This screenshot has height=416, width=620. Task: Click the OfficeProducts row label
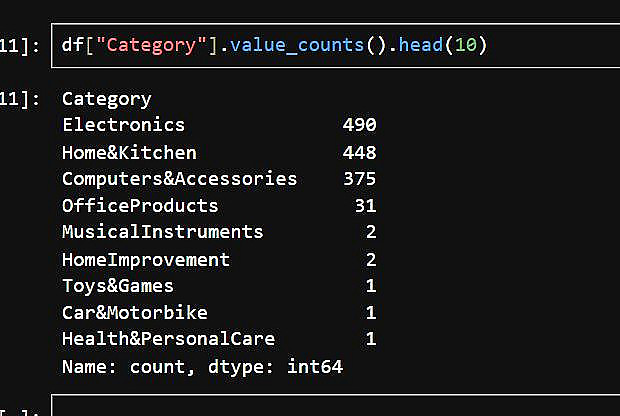pyautogui.click(x=139, y=206)
